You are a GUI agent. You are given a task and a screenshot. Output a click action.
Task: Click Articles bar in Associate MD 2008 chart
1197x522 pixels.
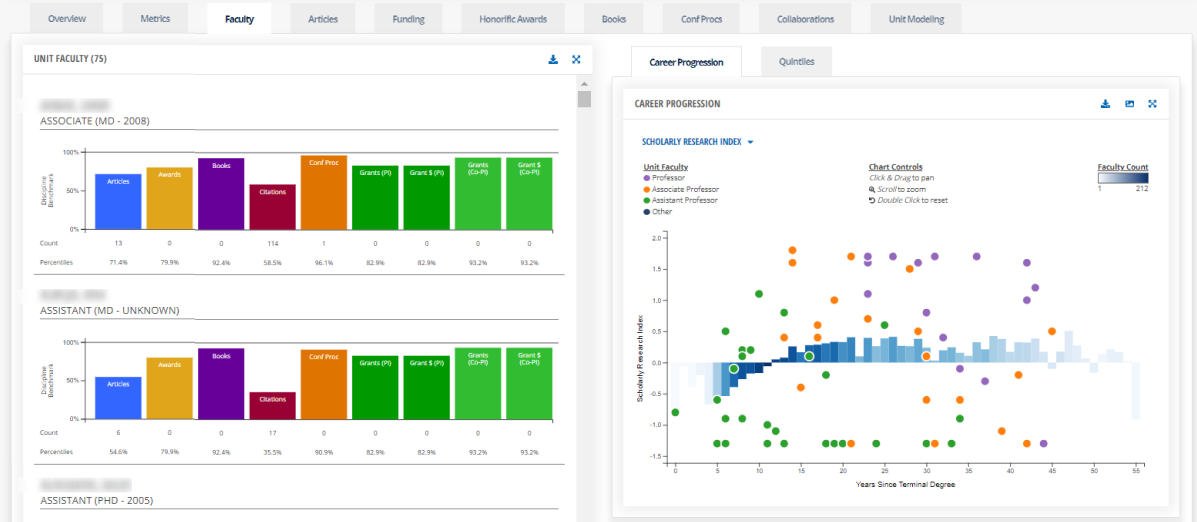tap(118, 201)
